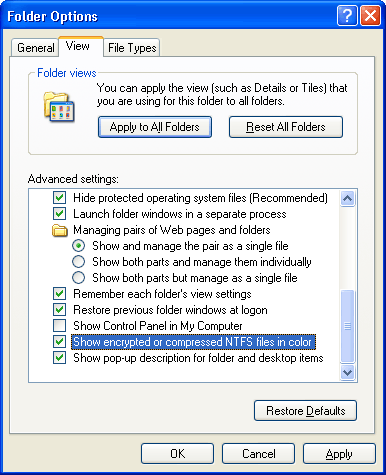The height and width of the screenshot is (475, 386).
Task: Click the Restore Defaults button
Action: coord(305,411)
